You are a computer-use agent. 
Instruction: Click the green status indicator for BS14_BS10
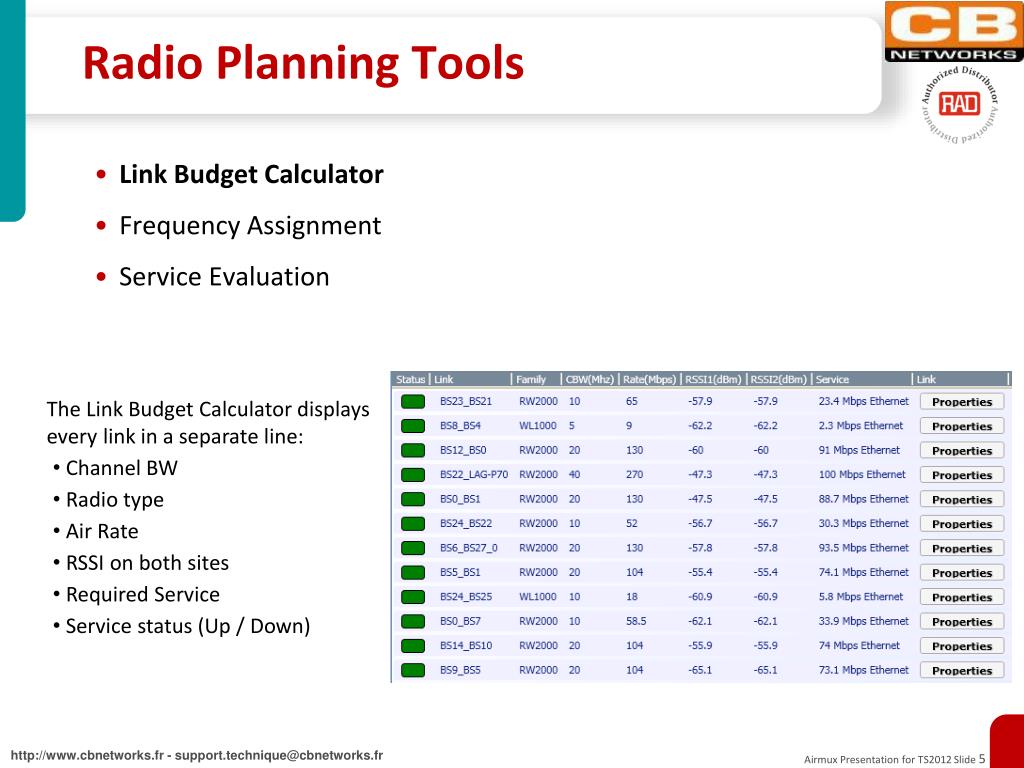coord(413,646)
